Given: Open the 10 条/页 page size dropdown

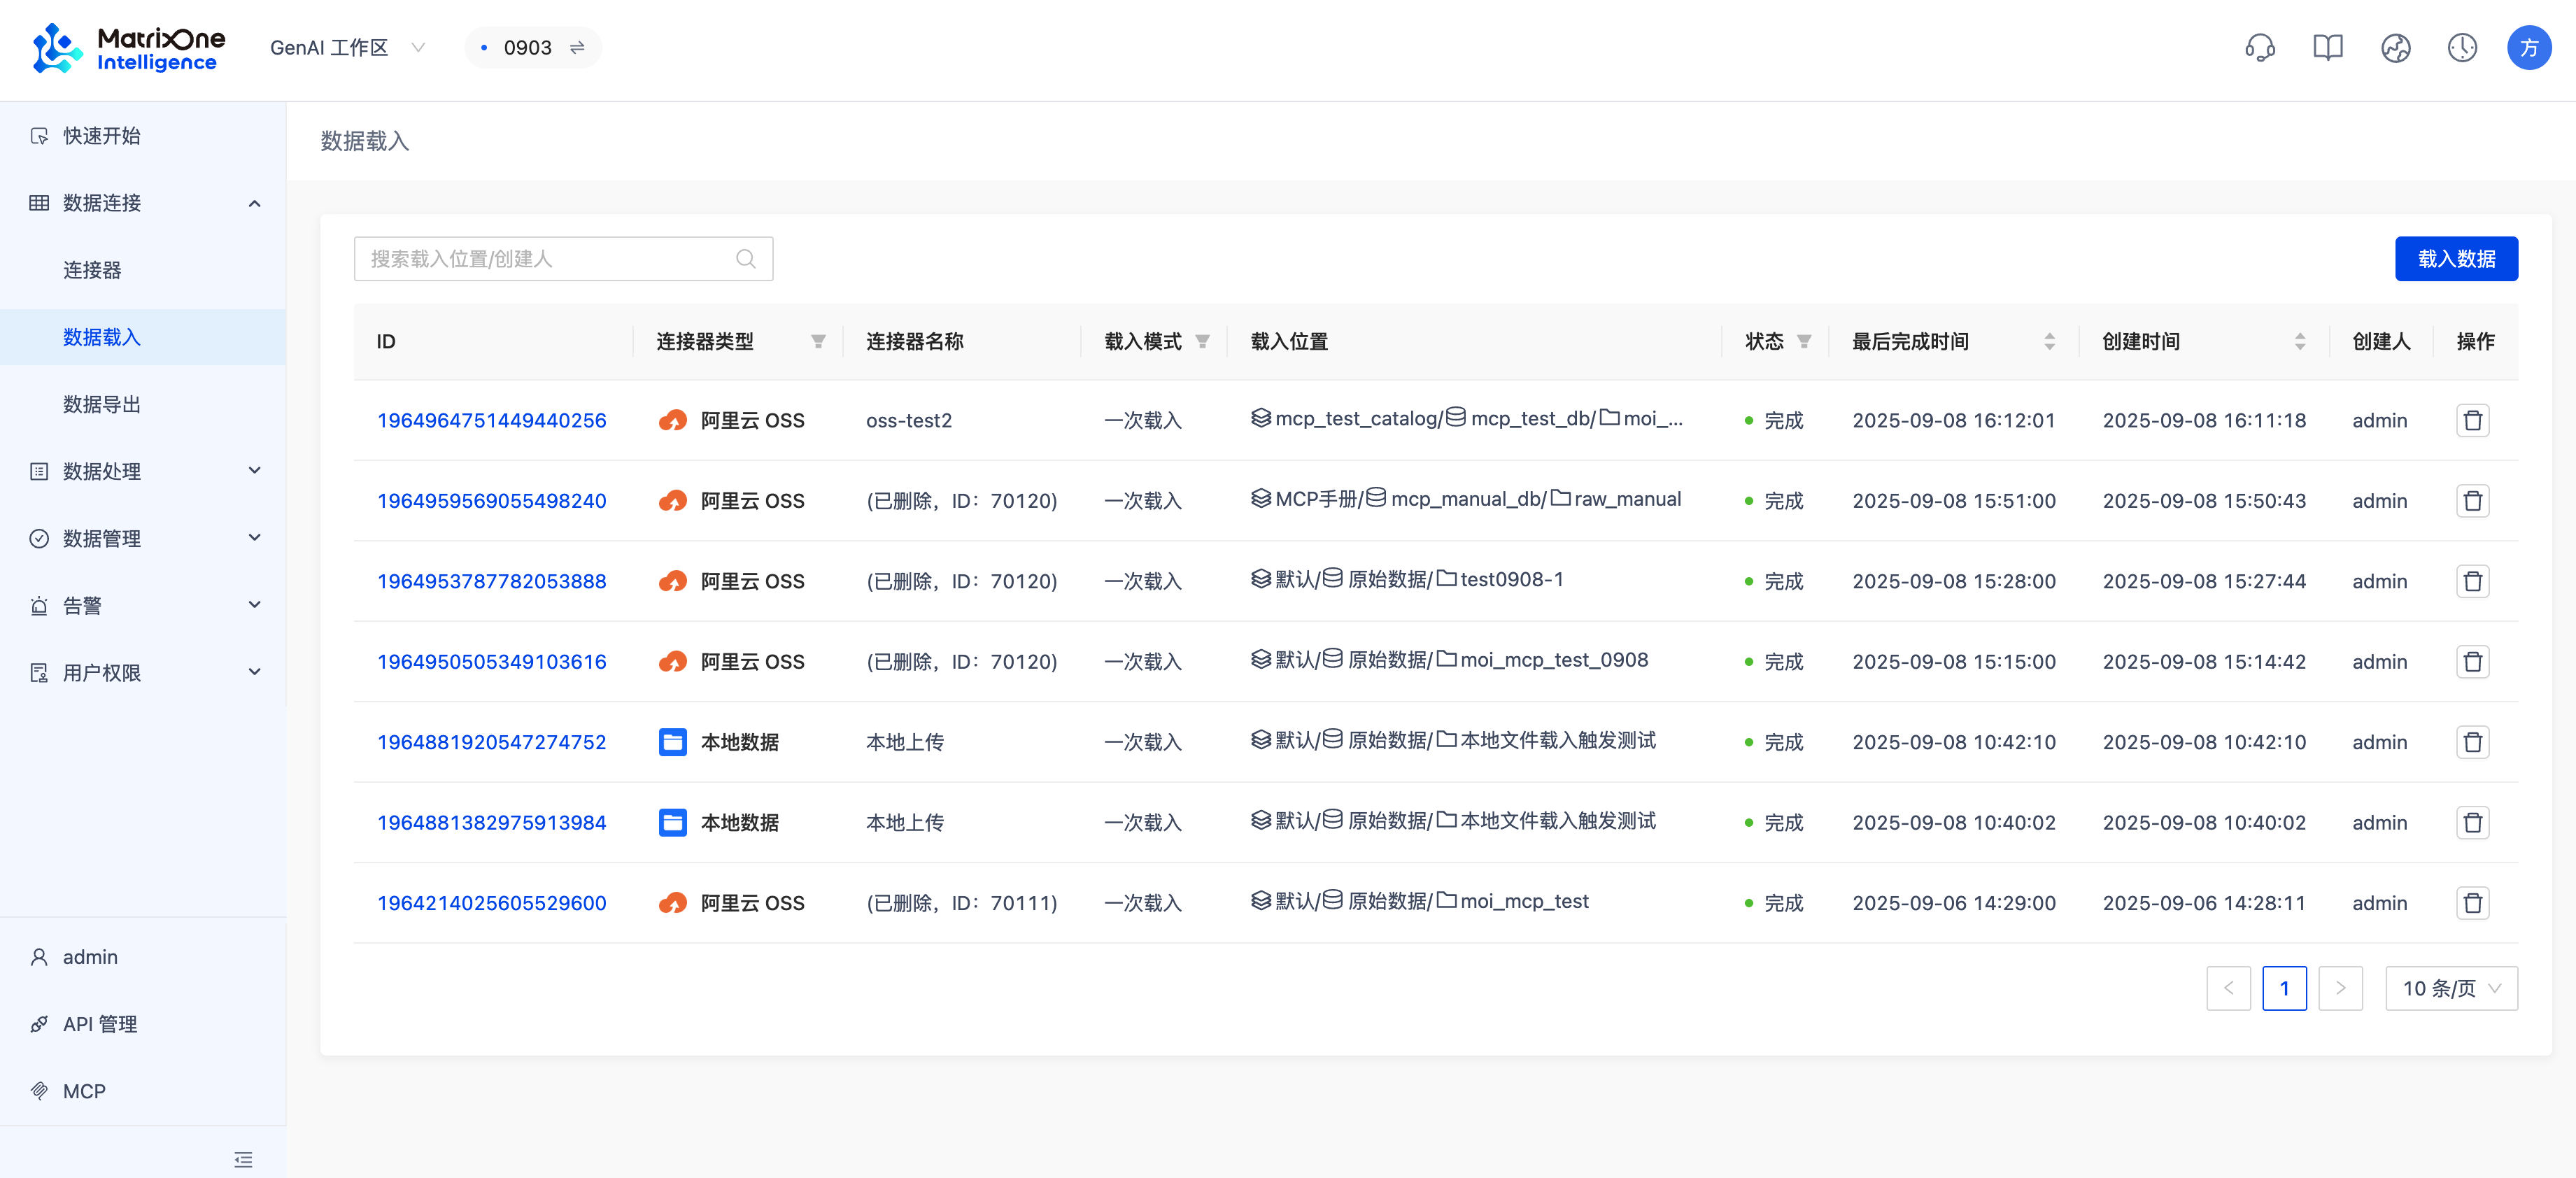Looking at the screenshot, I should pyautogui.click(x=2450, y=988).
